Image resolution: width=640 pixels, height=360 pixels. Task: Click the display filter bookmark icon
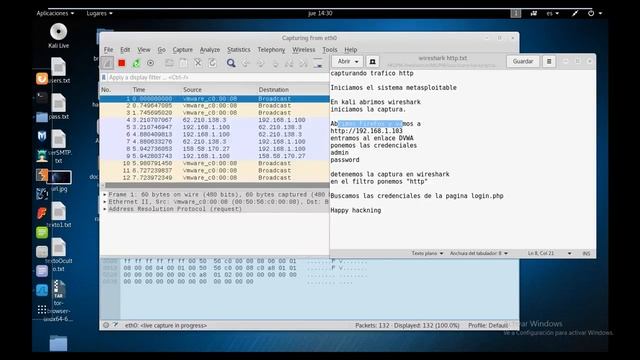coord(104,77)
